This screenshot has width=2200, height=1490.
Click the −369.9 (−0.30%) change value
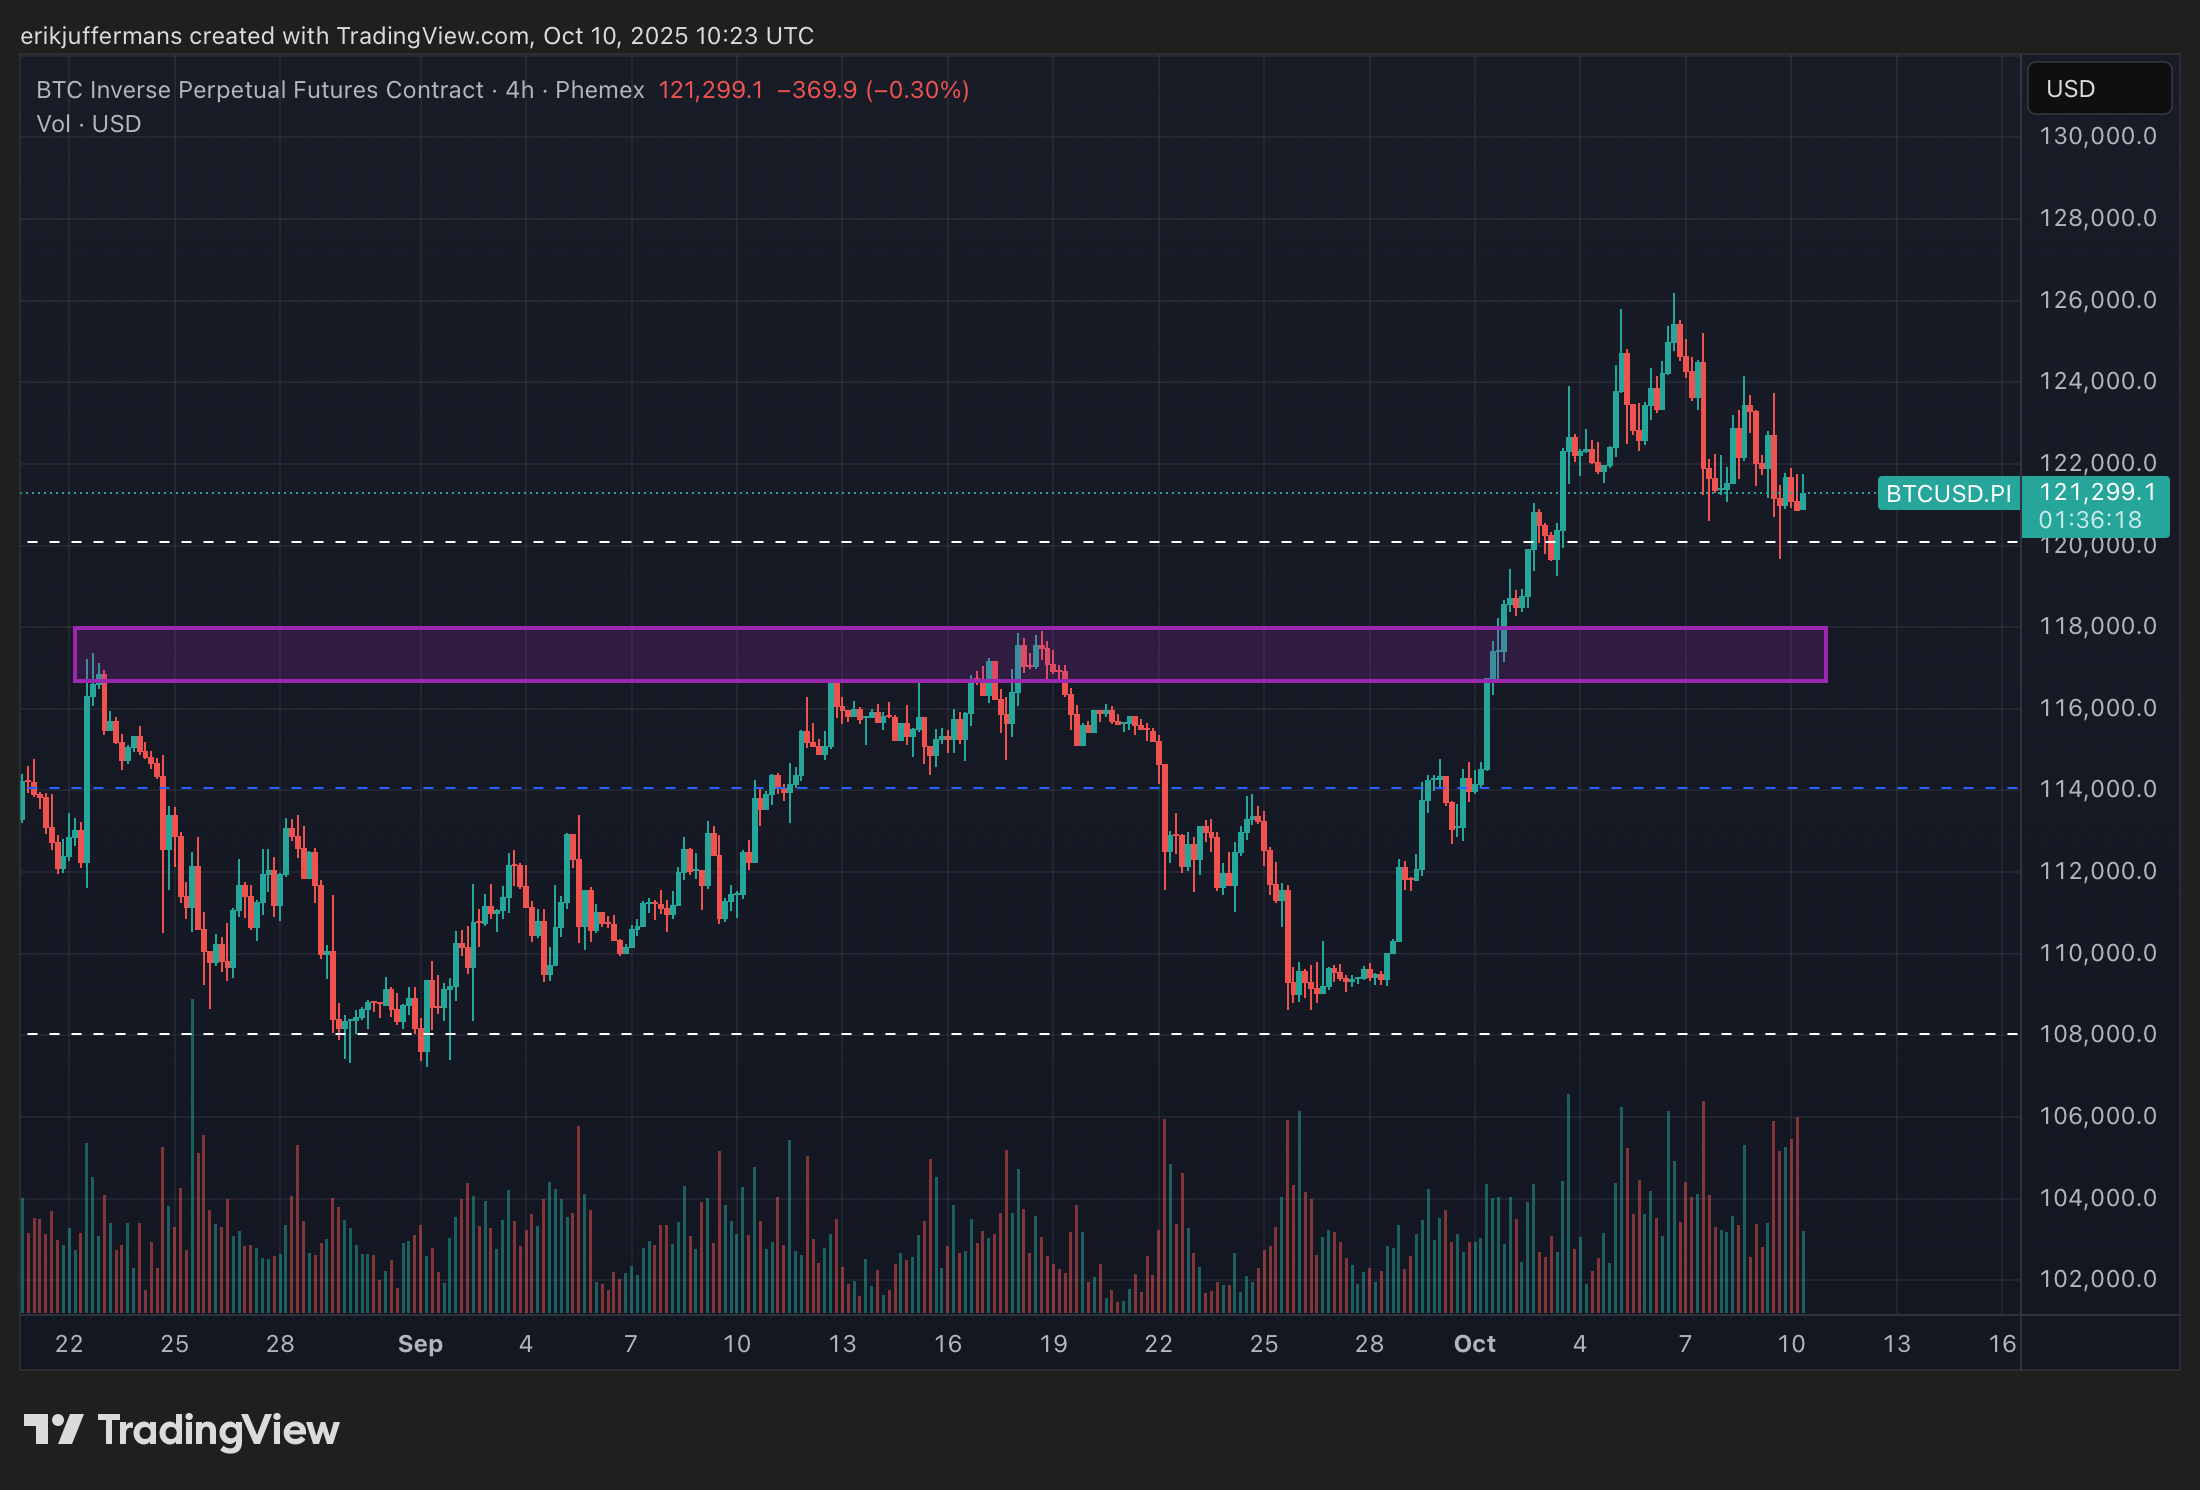point(872,90)
